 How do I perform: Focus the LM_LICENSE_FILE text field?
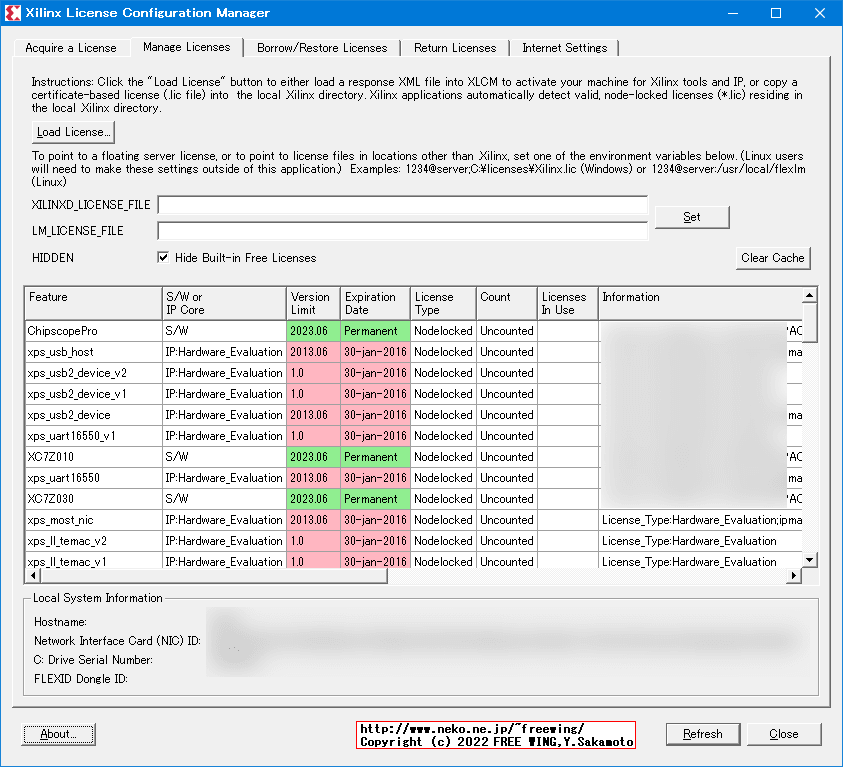click(402, 231)
